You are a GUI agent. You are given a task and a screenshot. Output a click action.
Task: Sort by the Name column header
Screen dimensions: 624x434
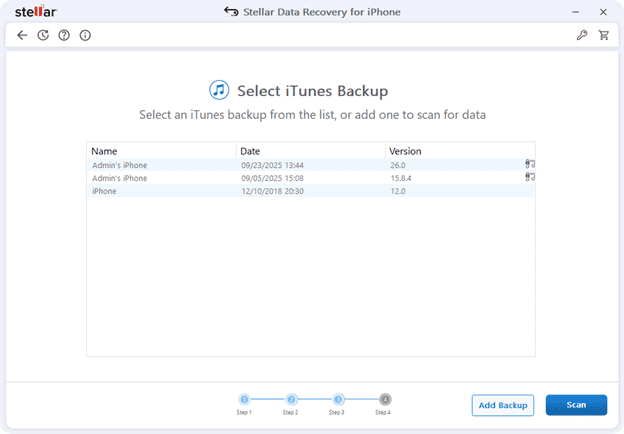tap(162, 151)
